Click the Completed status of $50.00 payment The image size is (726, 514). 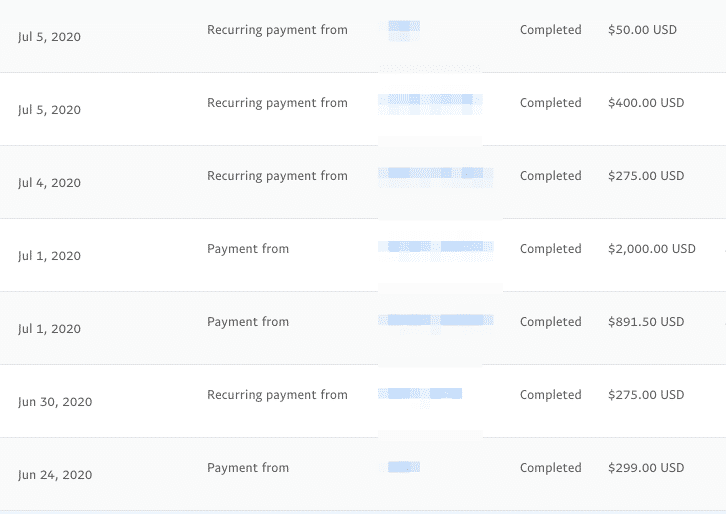click(551, 30)
